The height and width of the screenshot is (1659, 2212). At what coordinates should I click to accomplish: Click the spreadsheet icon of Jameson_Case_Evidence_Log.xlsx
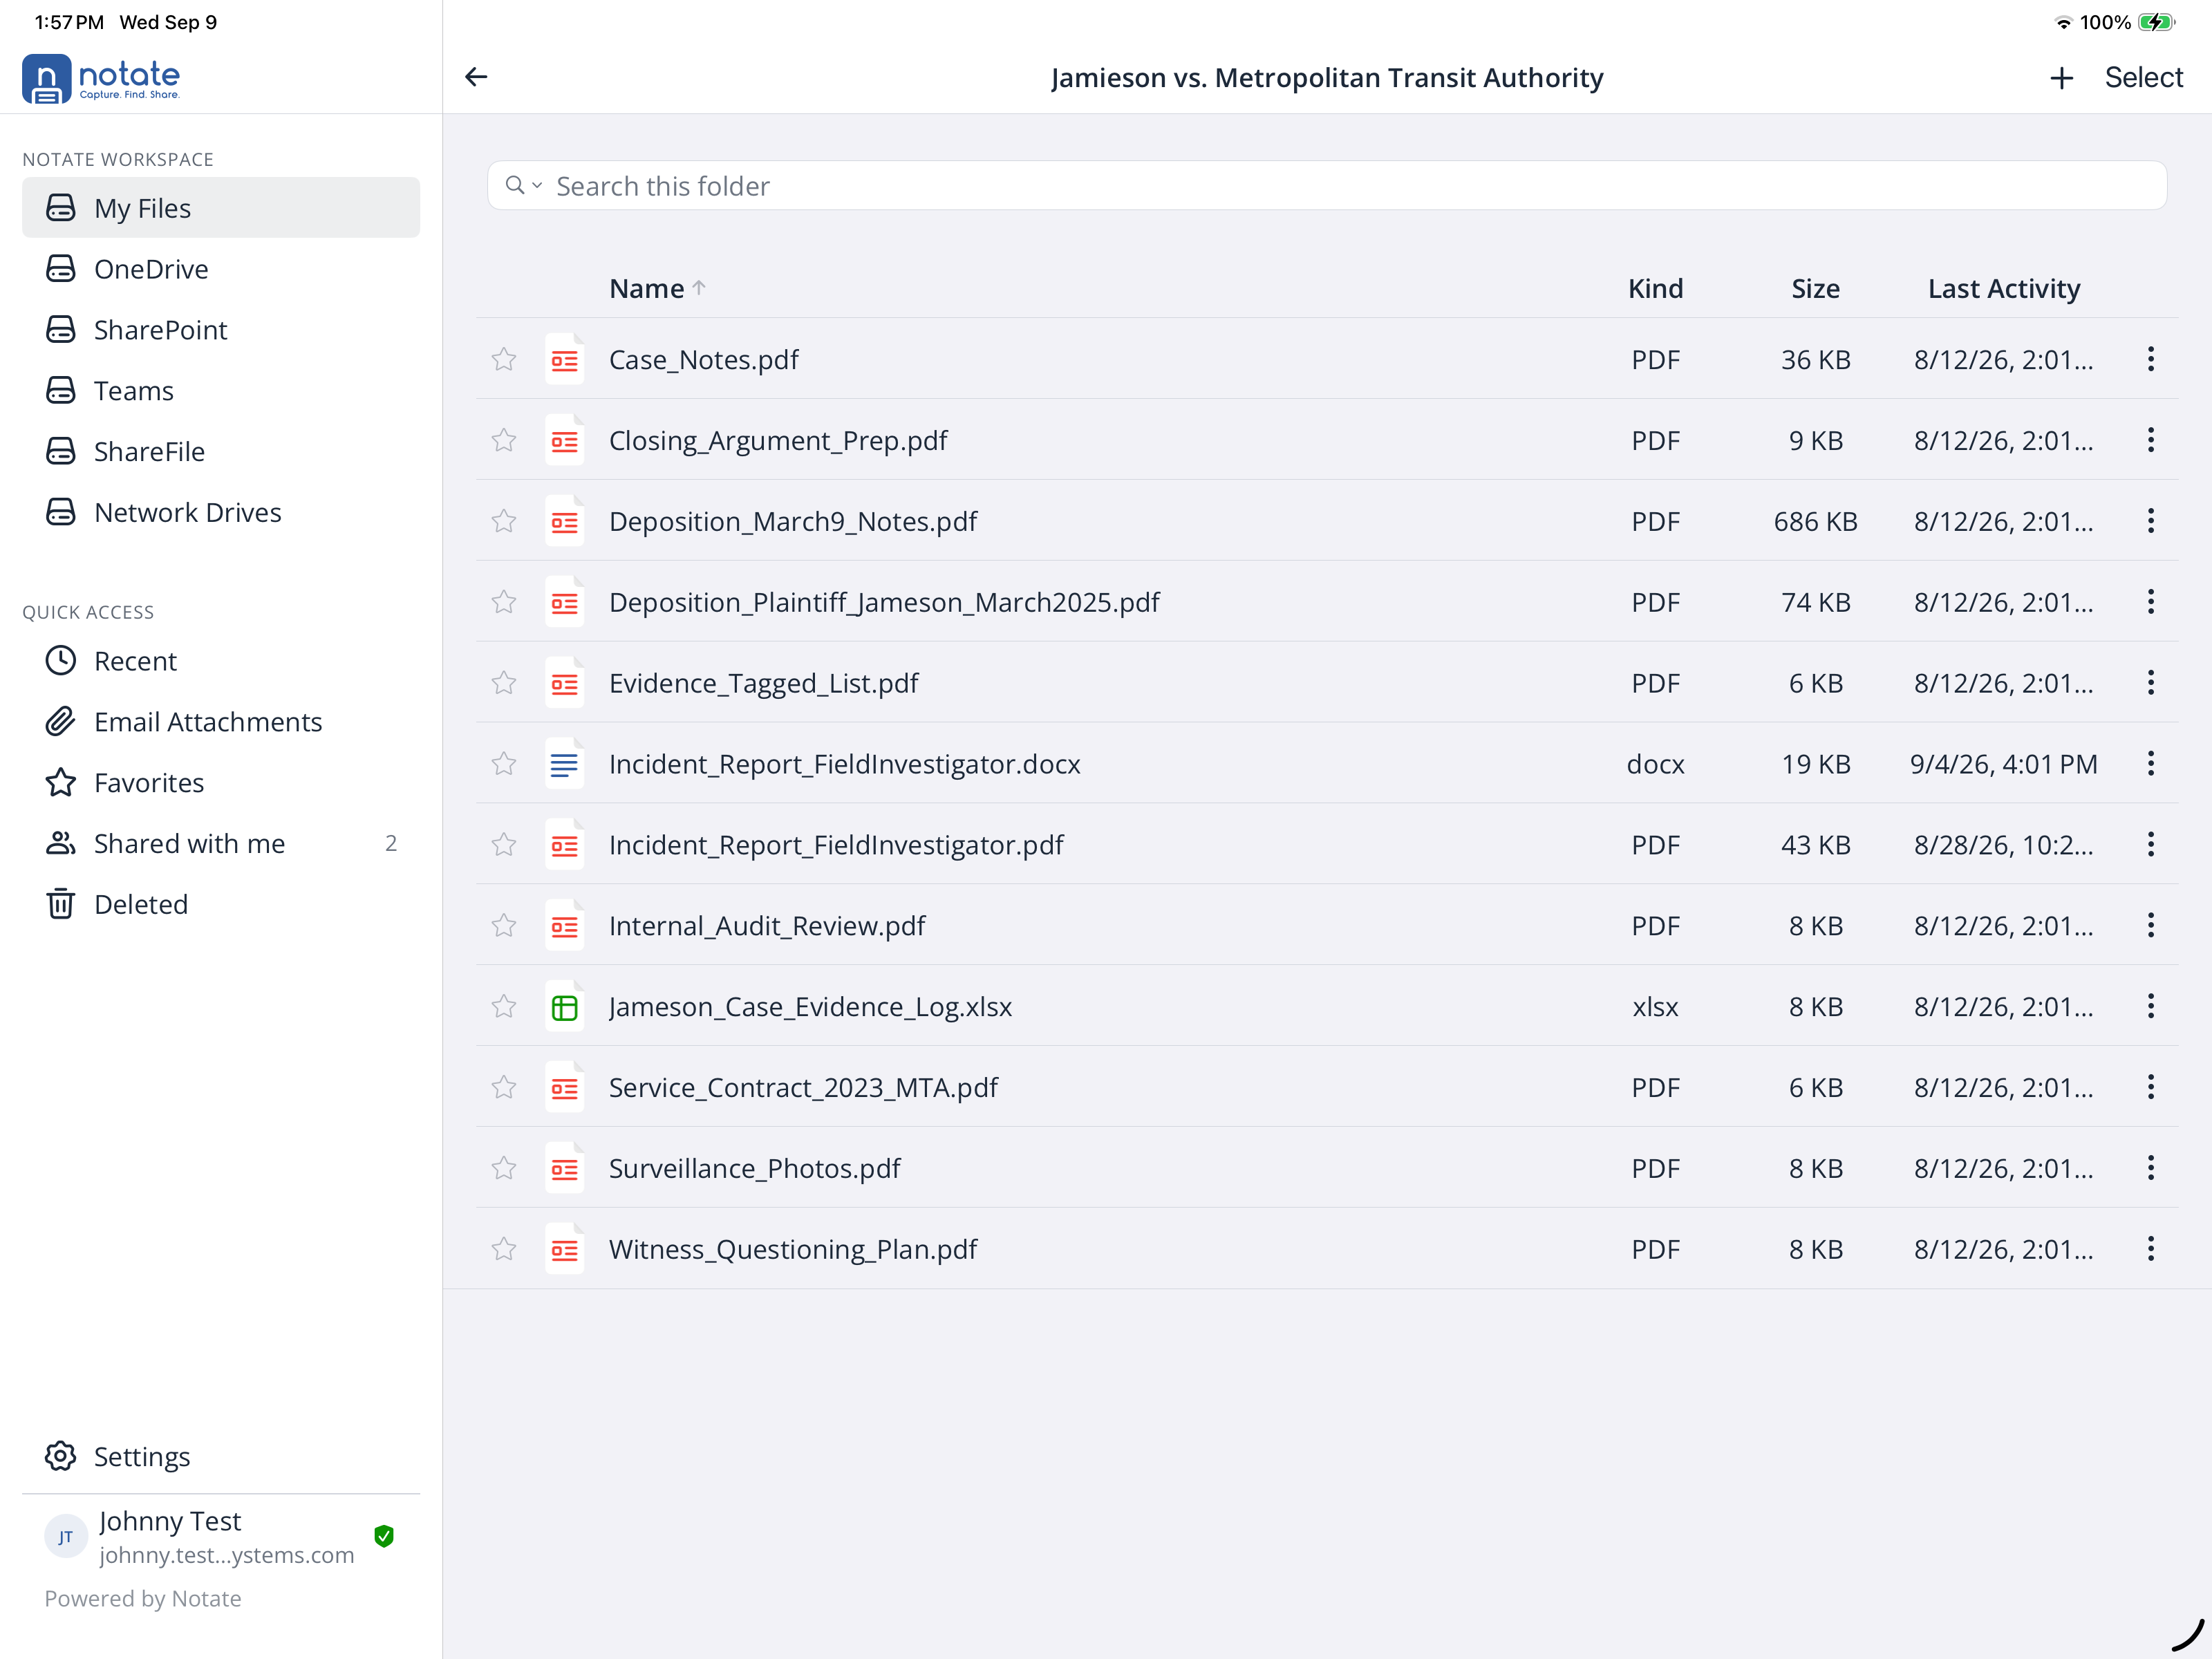pos(564,1007)
